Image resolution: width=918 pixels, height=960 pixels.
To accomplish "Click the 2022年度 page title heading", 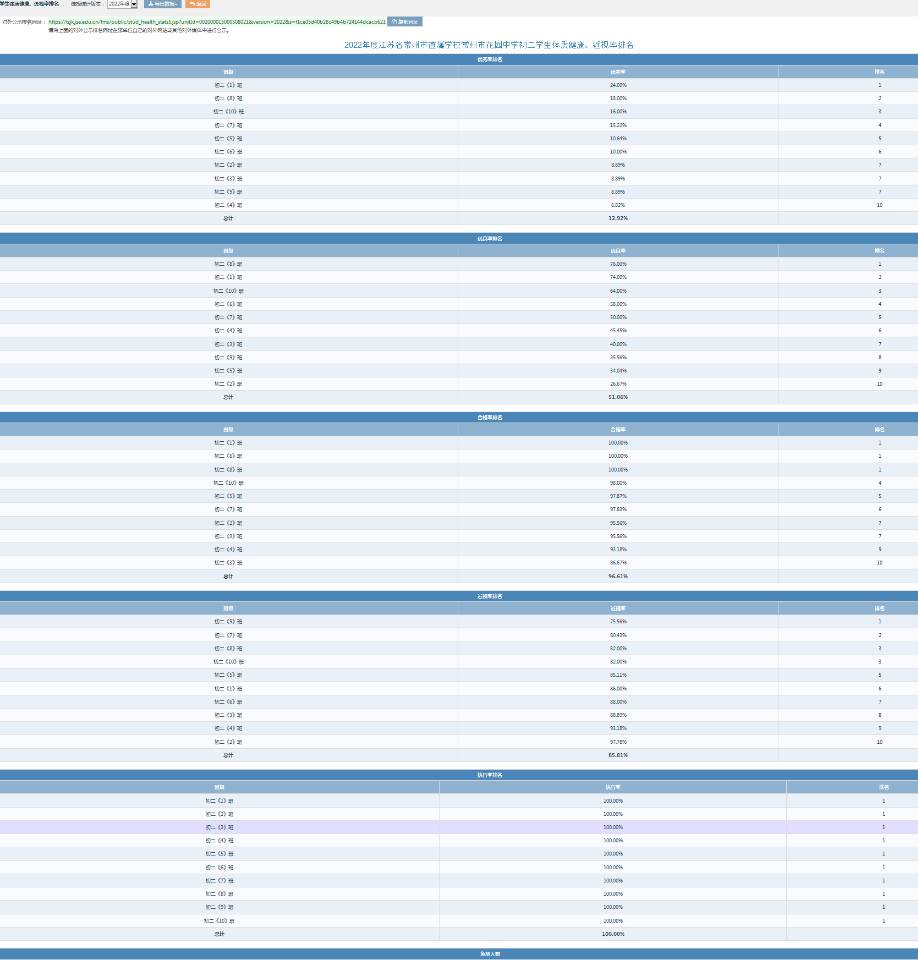I will tap(489, 45).
